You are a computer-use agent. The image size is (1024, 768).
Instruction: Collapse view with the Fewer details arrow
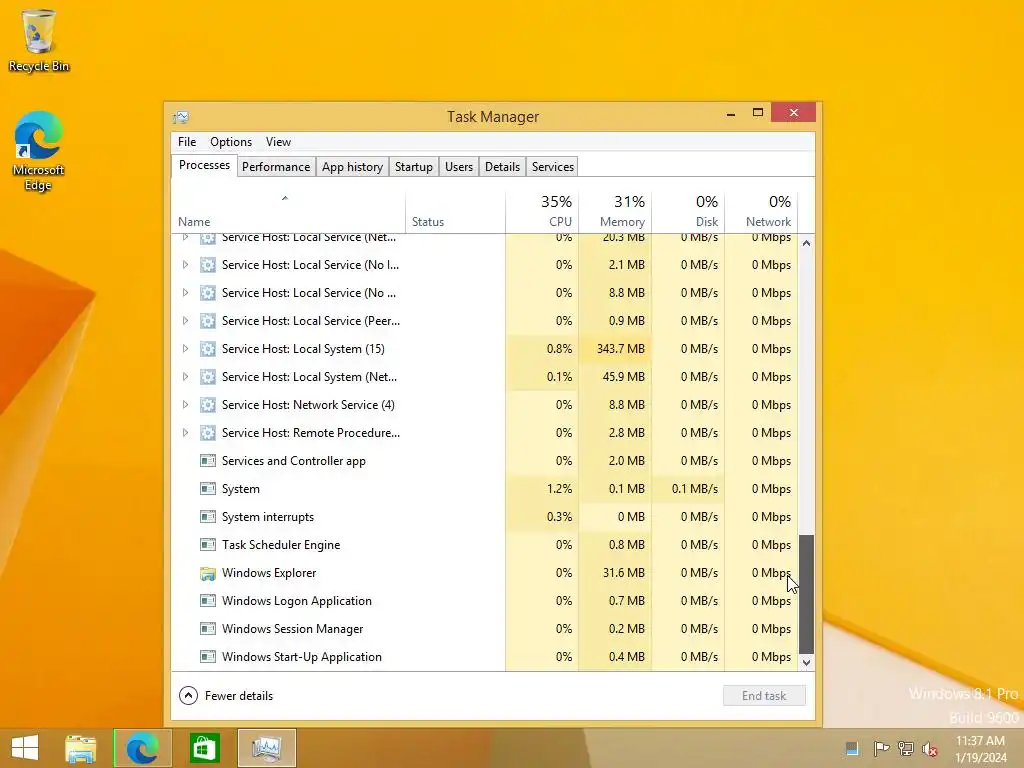[188, 696]
